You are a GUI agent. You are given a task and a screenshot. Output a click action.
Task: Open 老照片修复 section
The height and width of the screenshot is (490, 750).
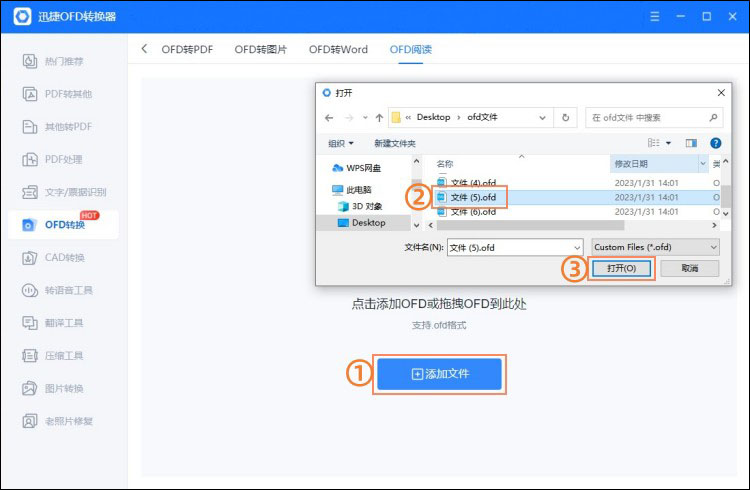57,421
